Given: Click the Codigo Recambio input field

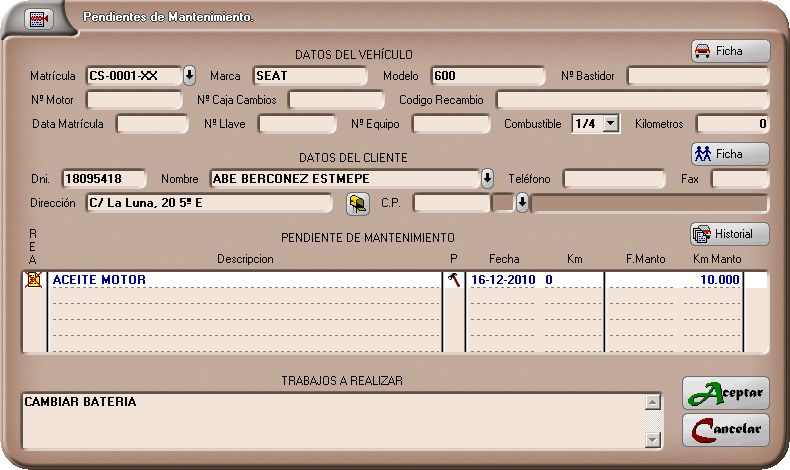Looking at the screenshot, I should 632,100.
